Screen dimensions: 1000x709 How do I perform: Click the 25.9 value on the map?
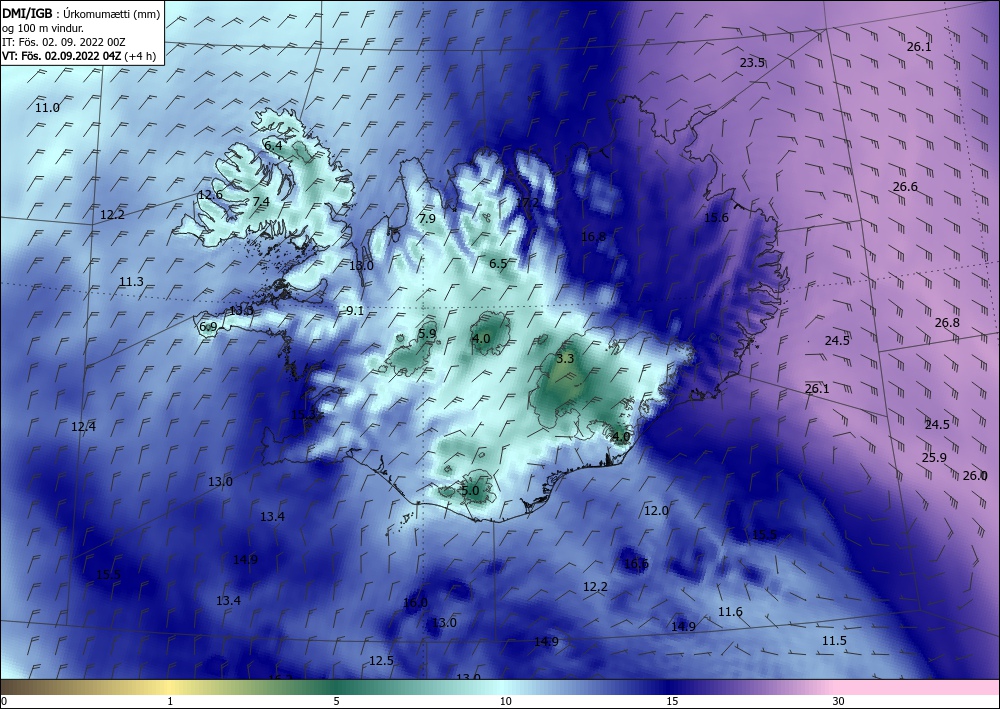934,457
